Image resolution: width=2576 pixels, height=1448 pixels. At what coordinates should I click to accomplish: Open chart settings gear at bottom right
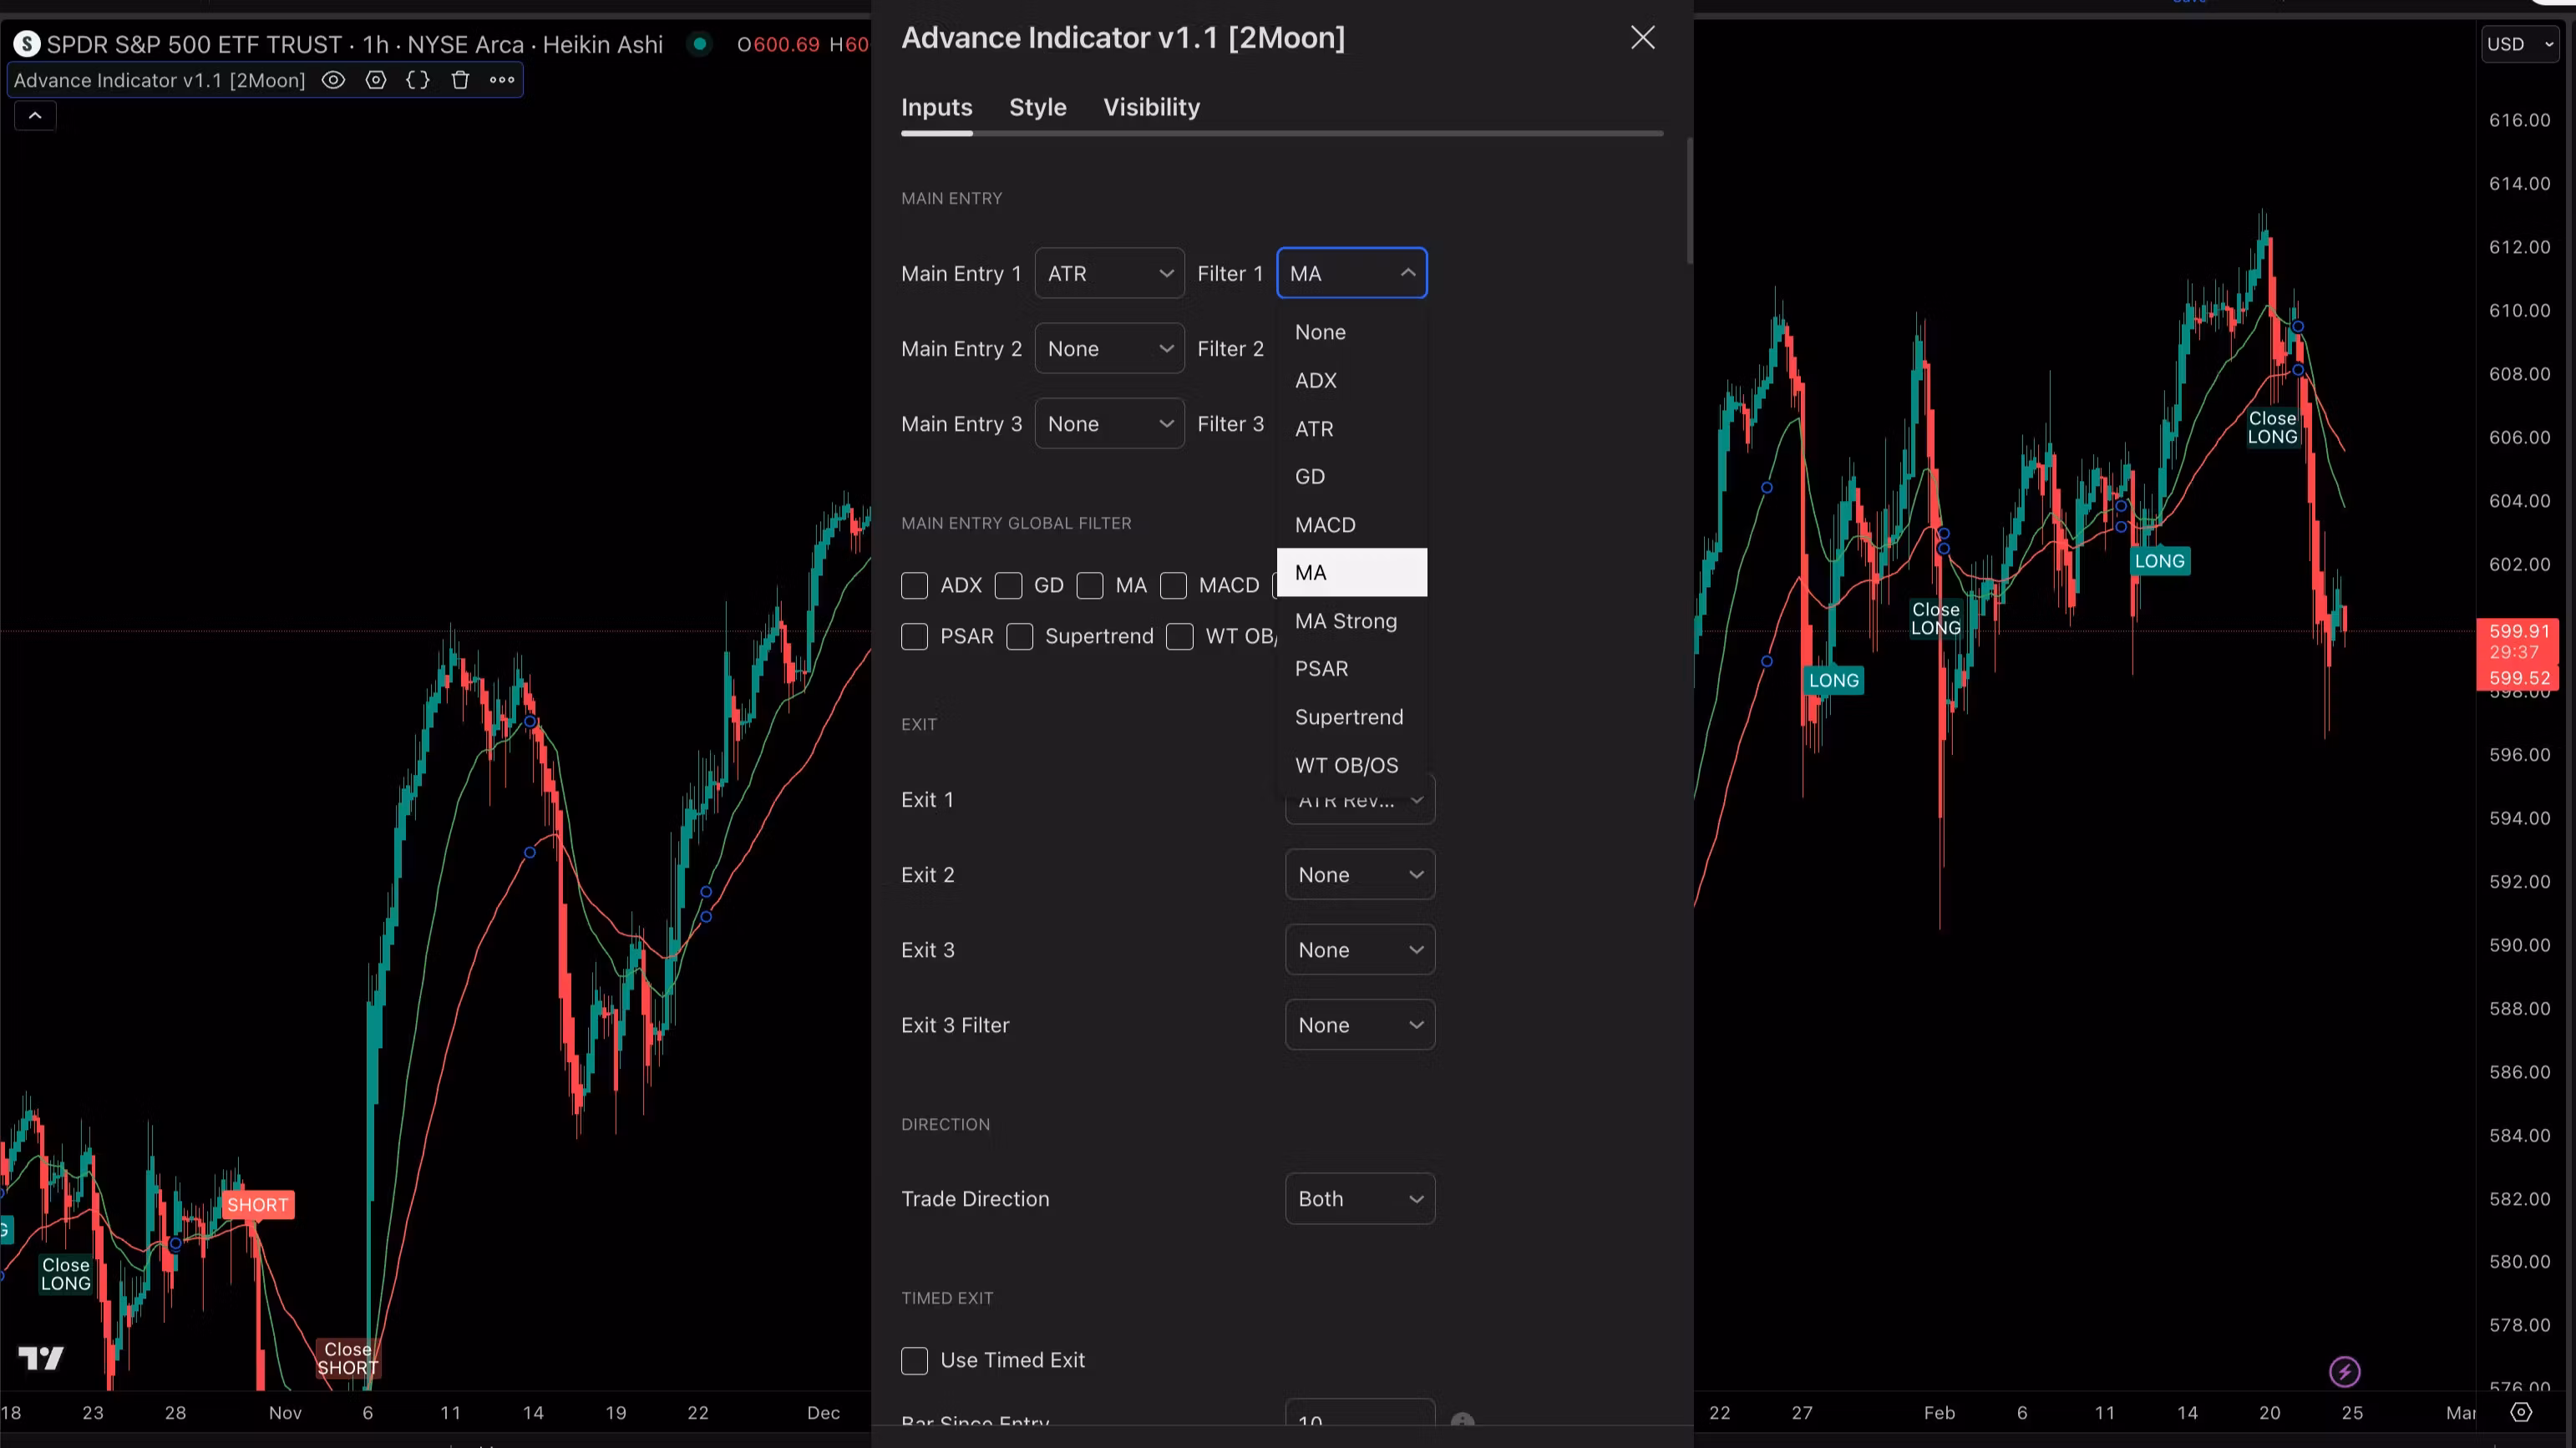(x=2521, y=1412)
